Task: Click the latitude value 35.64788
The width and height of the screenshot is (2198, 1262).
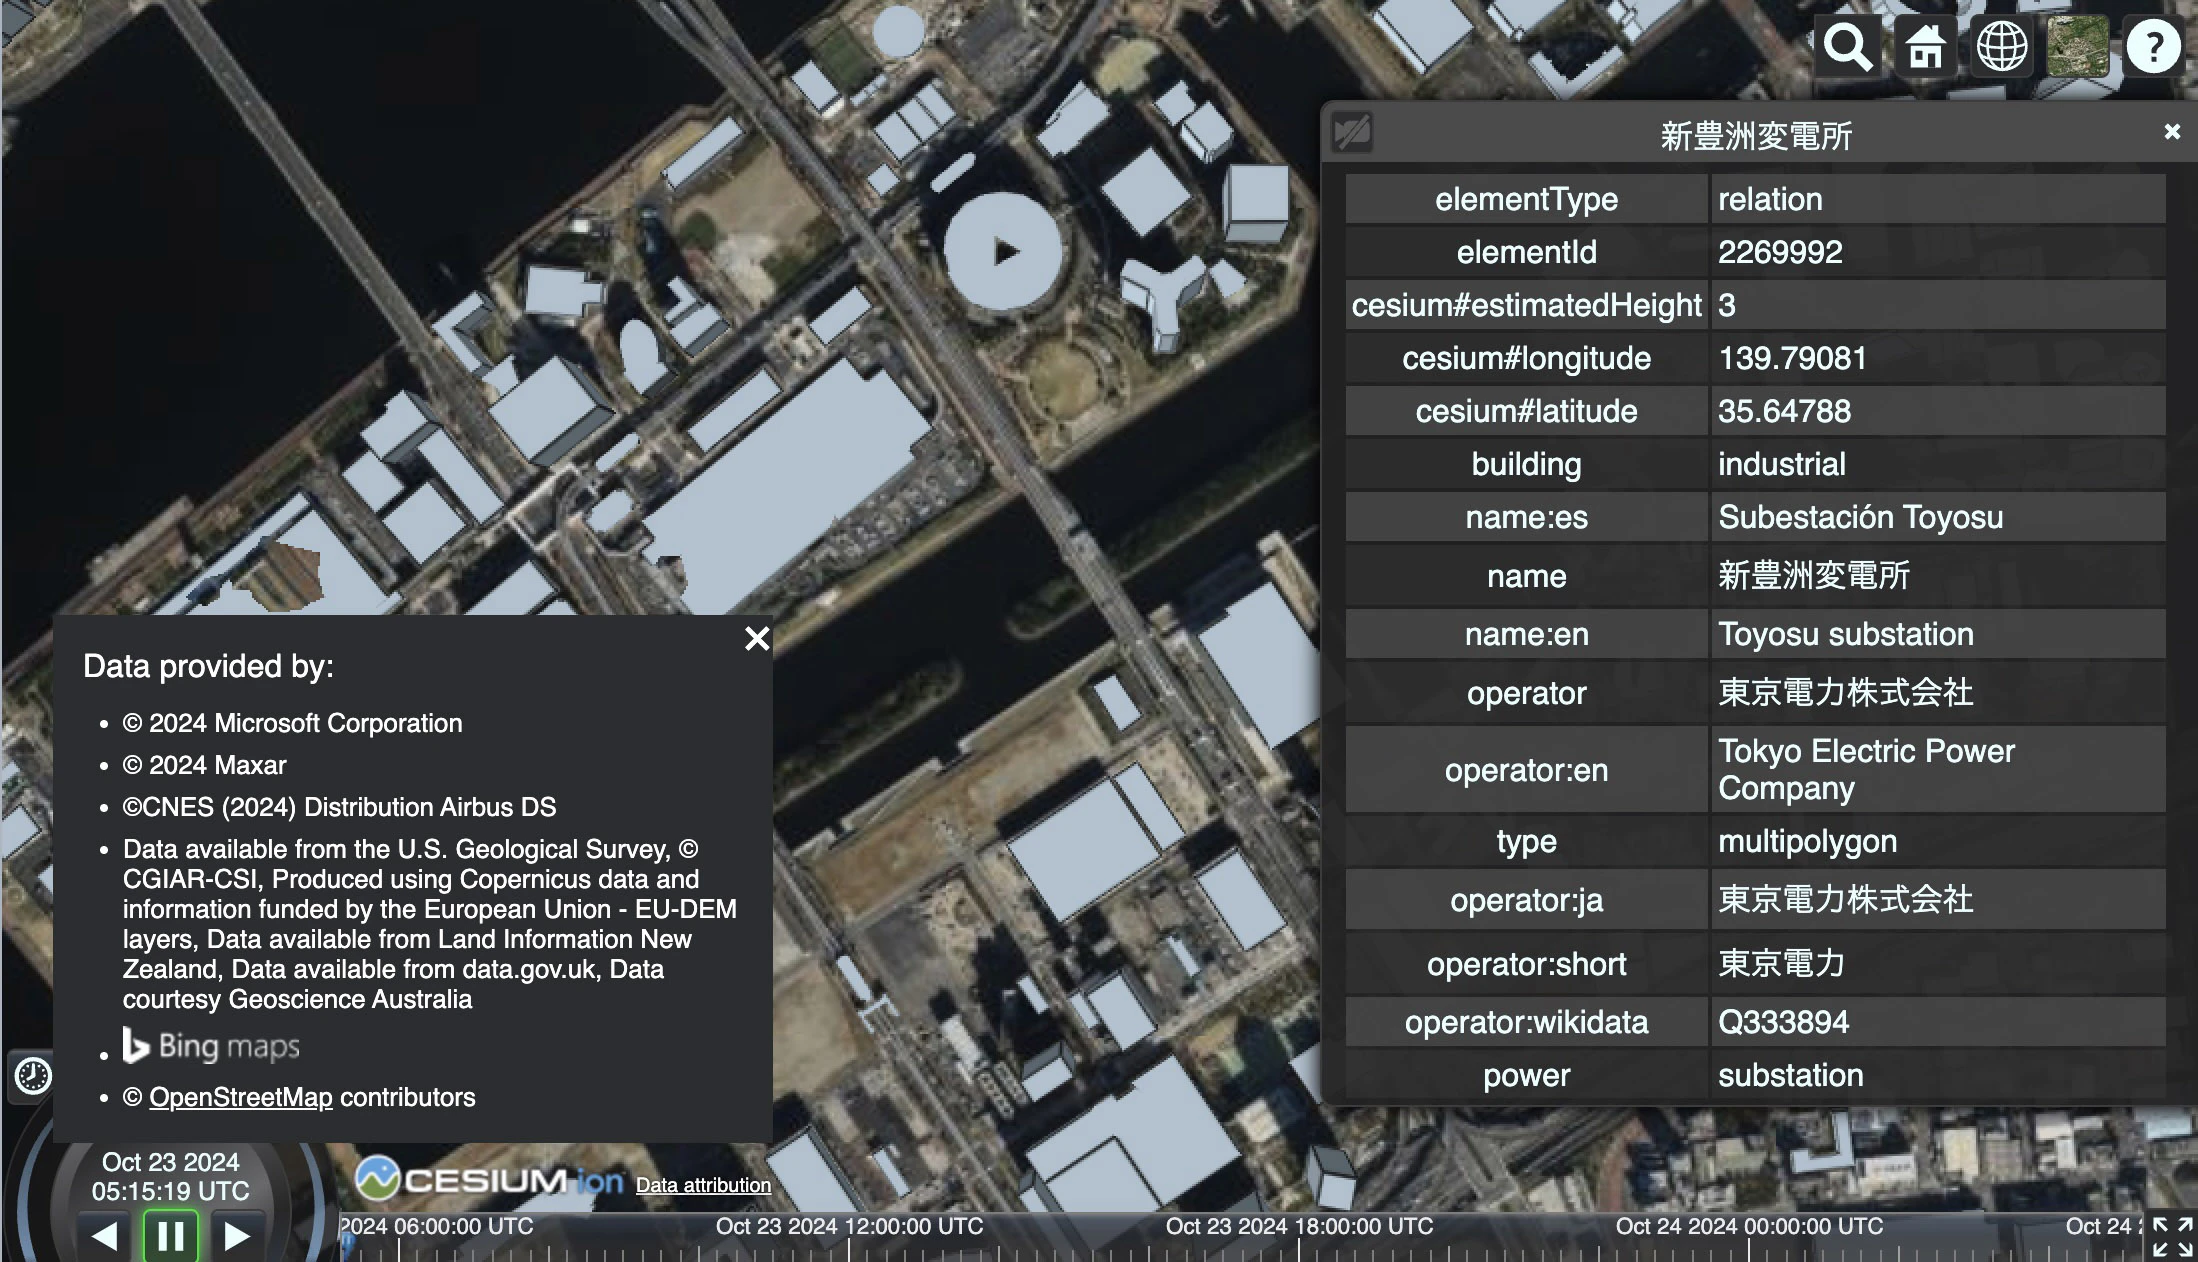Action: [x=1784, y=411]
